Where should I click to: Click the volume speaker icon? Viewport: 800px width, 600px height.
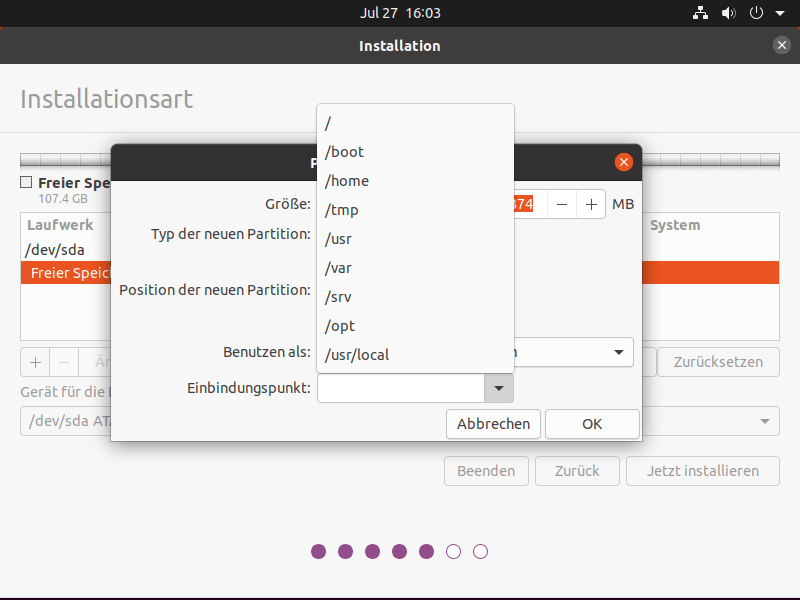pos(728,13)
